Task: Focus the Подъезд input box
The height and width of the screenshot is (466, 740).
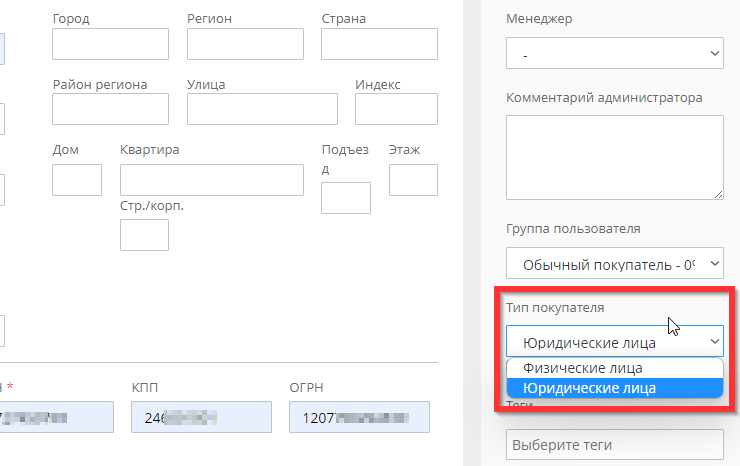Action: 345,198
